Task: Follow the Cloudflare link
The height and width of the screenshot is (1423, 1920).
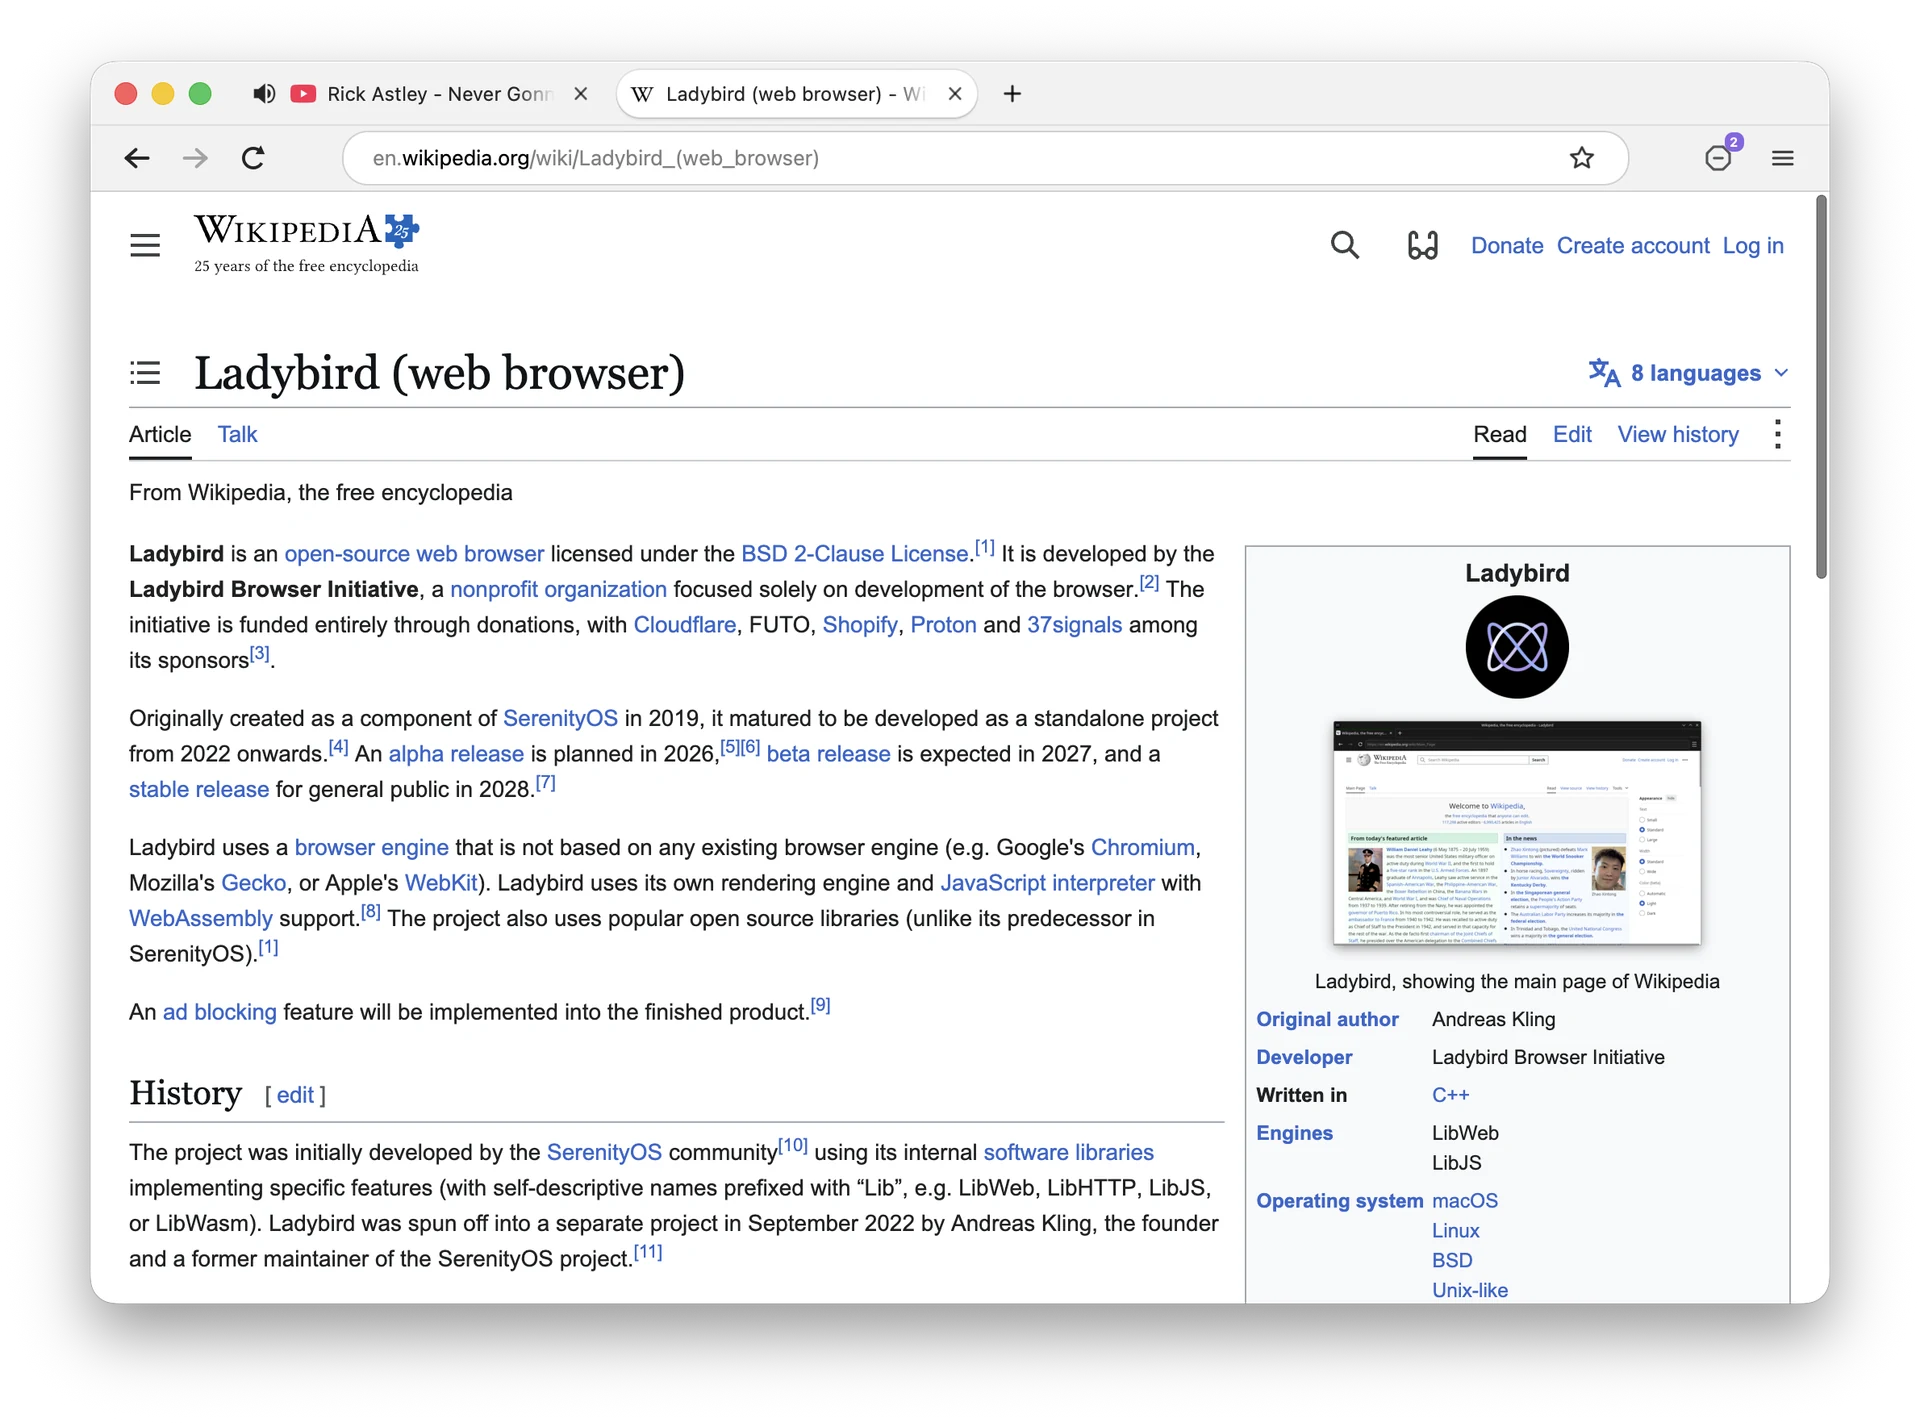Action: pyautogui.click(x=685, y=625)
